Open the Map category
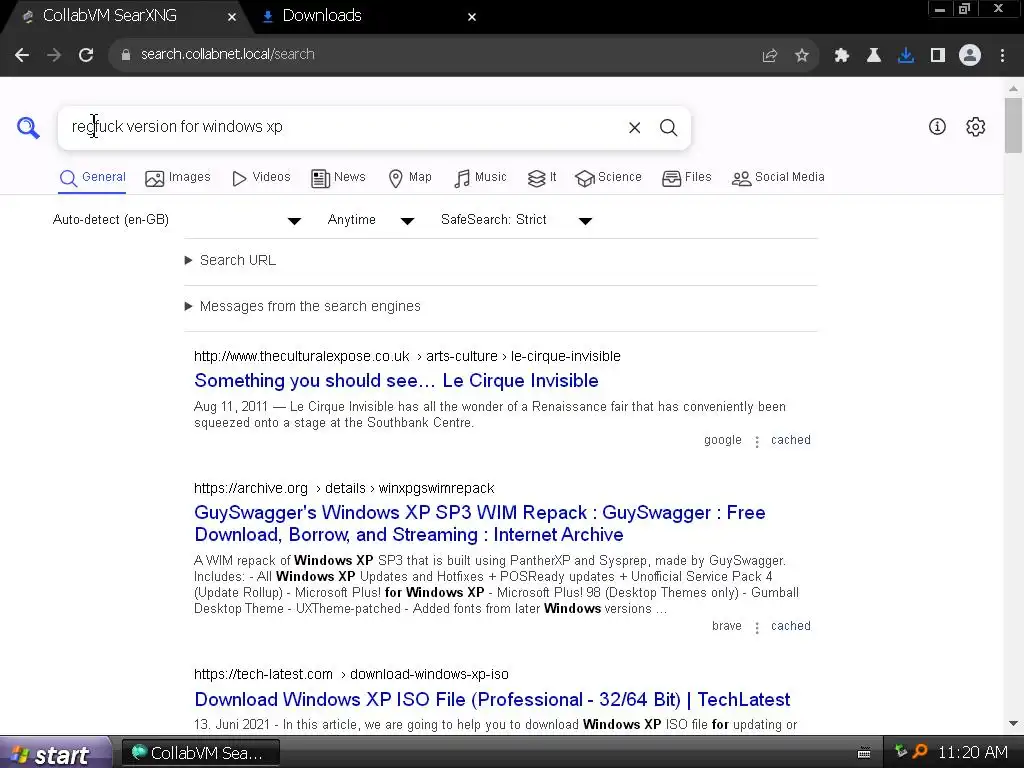1024x768 pixels. (x=410, y=178)
